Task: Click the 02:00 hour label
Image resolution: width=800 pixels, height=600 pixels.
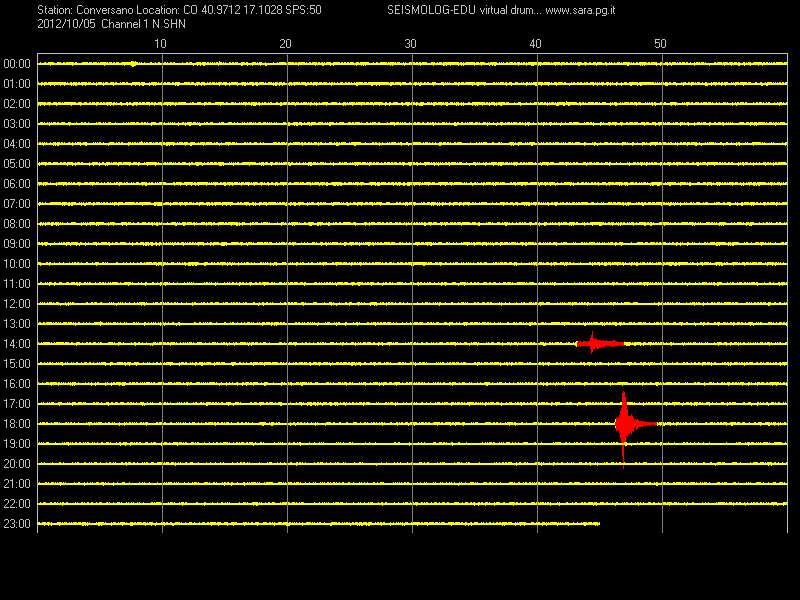Action: [17, 104]
